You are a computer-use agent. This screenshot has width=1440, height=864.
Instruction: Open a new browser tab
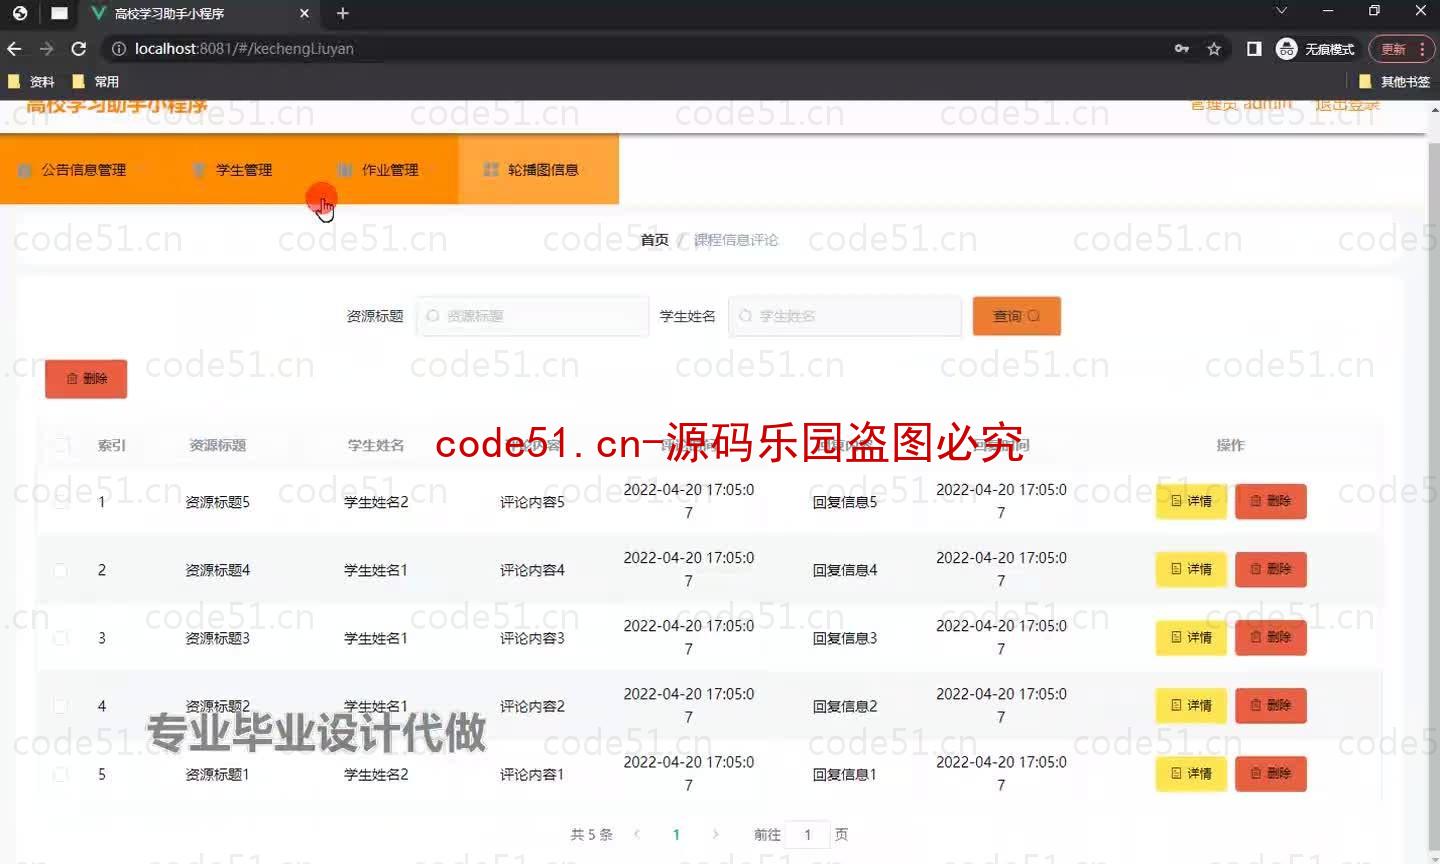tap(343, 13)
